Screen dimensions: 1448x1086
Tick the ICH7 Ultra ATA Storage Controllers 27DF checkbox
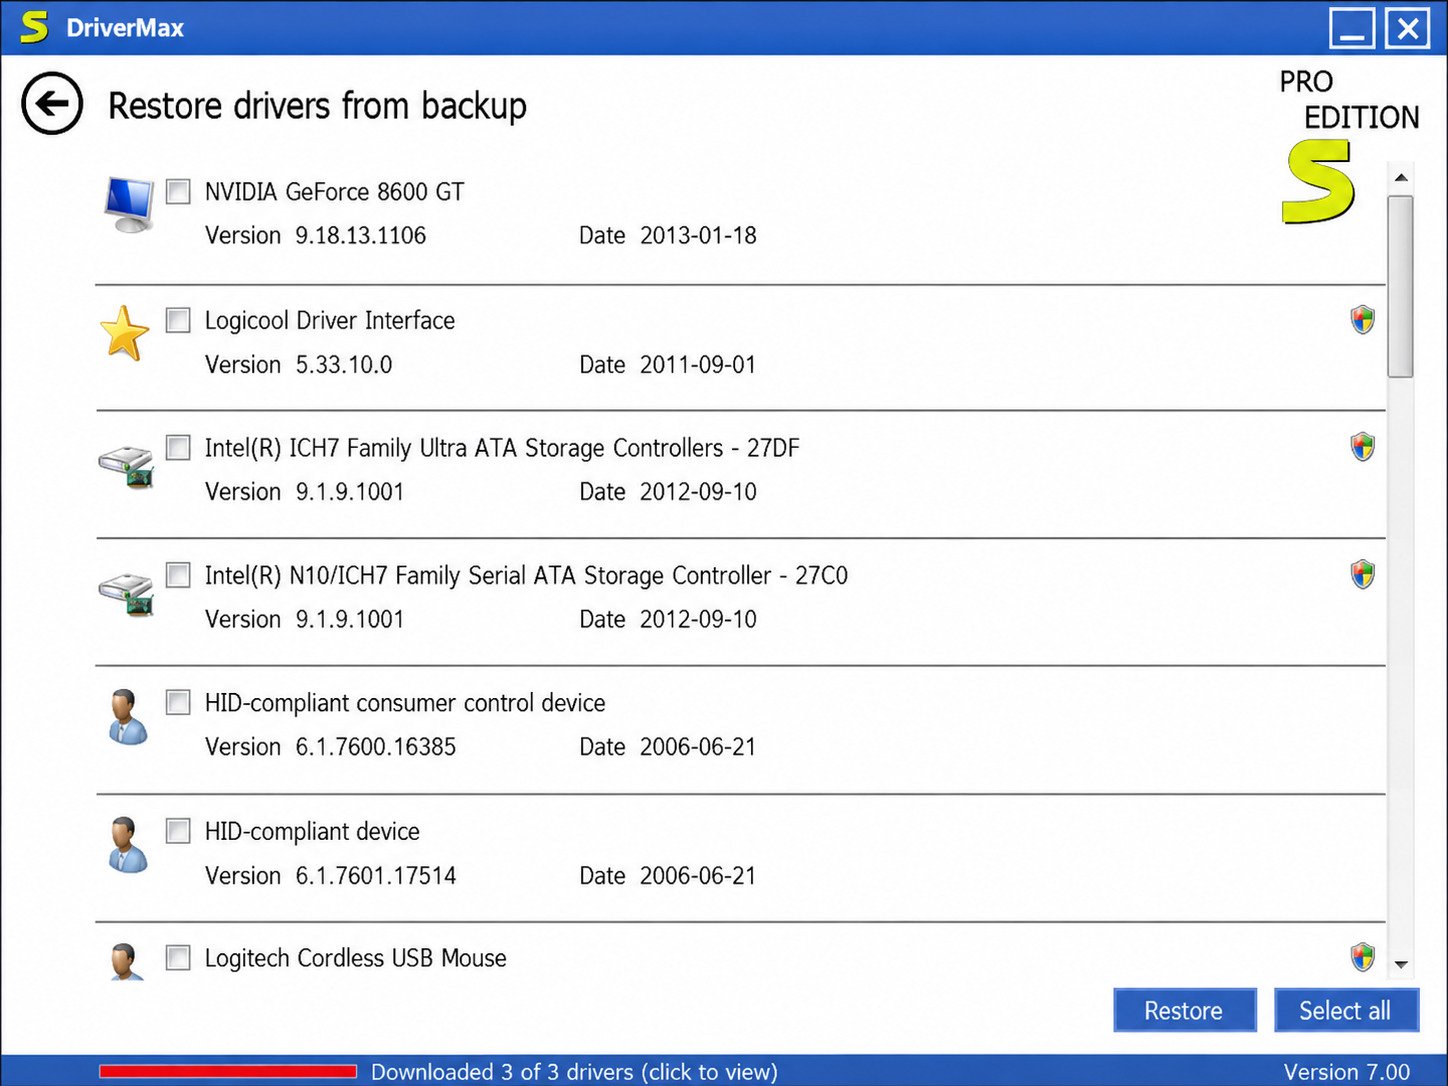178,447
